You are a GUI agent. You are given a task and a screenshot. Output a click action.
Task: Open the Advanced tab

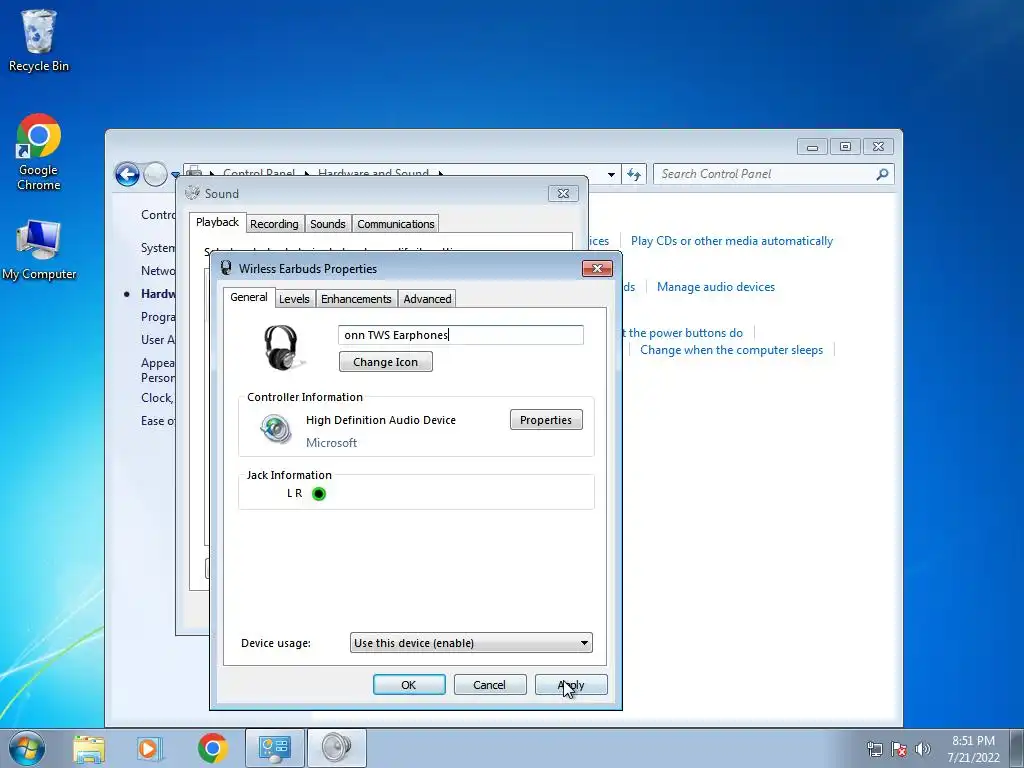(x=427, y=299)
